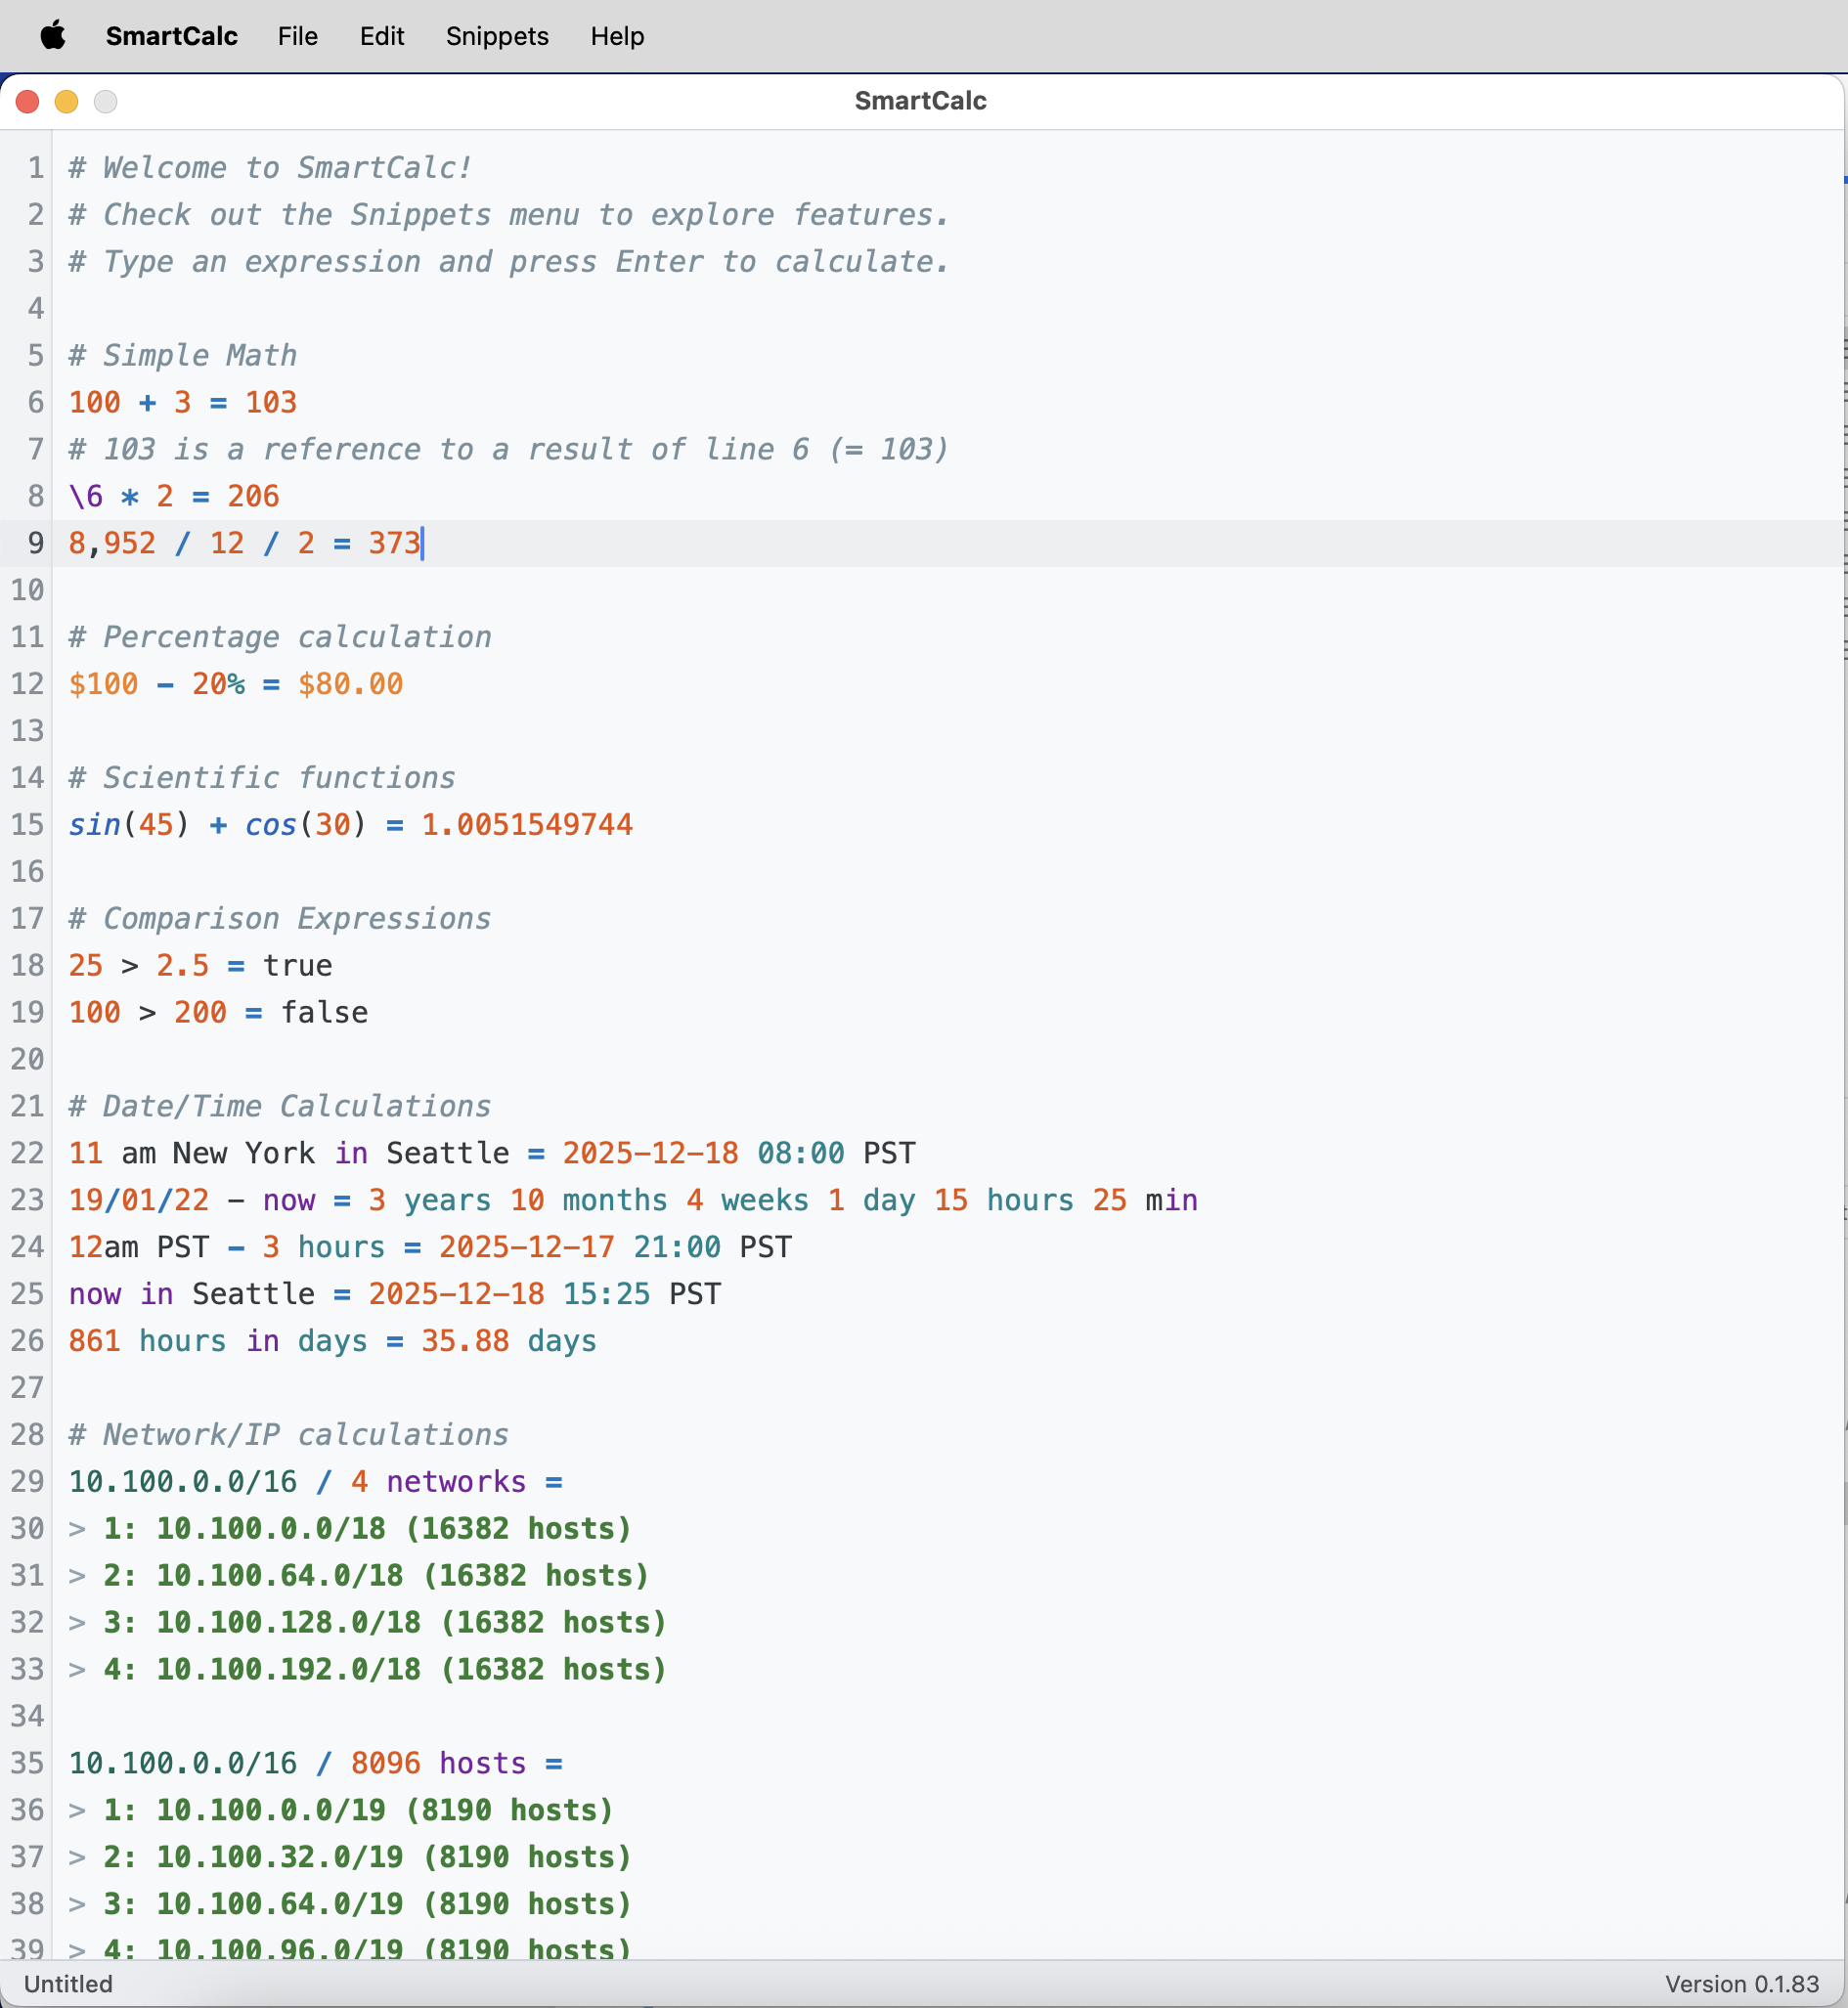Click line number 9 in the gutter
Image resolution: width=1848 pixels, height=2008 pixels.
point(36,543)
